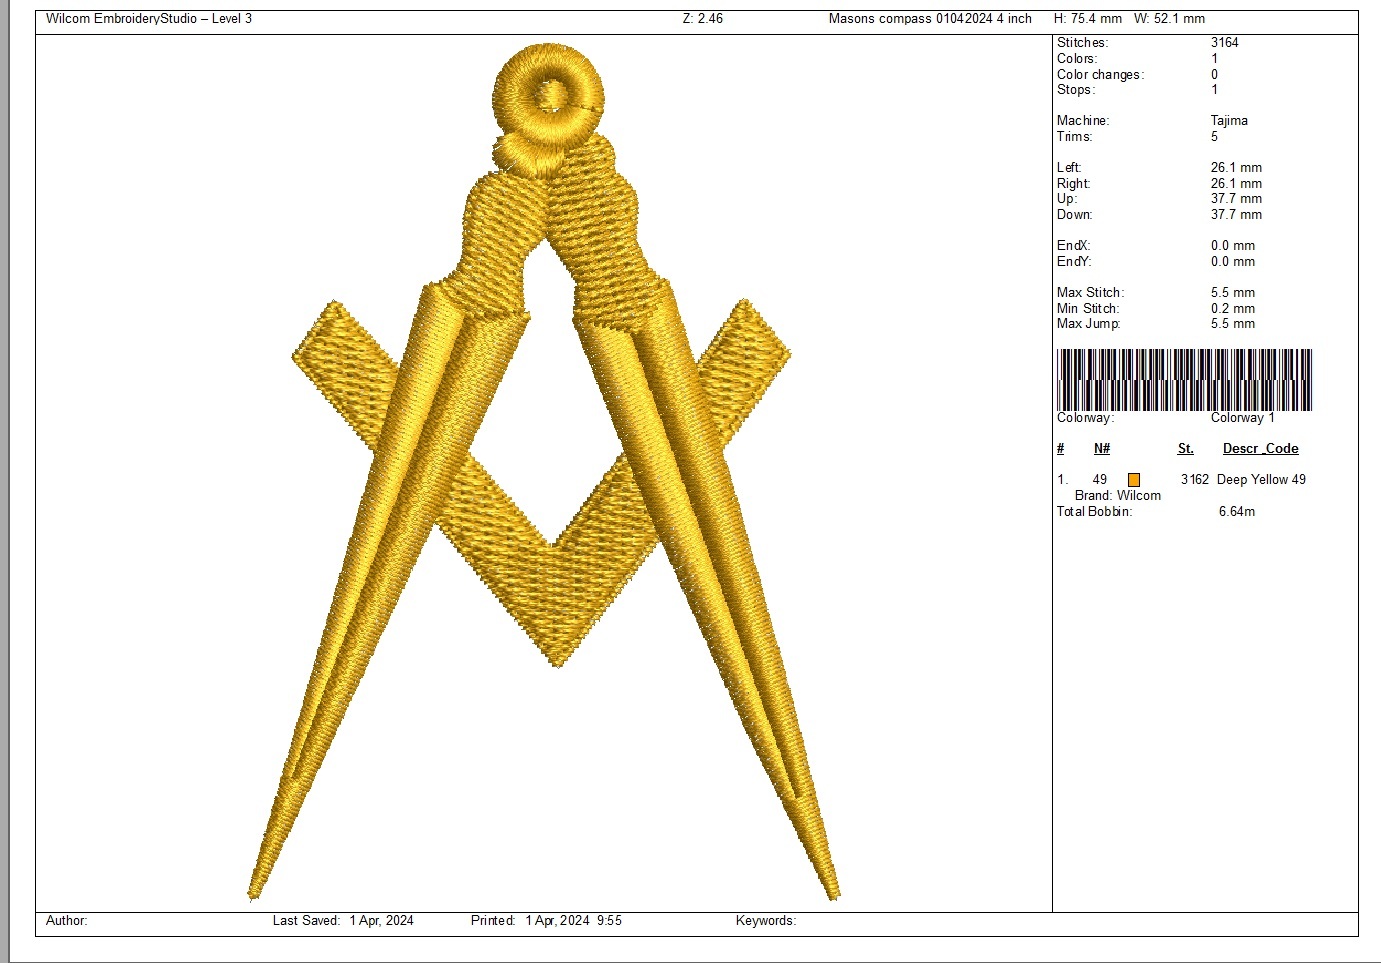Click 'Printed: 1 Apr, 2024 9:55' footer text
Screen dimensions: 1381x963
[x=546, y=921]
